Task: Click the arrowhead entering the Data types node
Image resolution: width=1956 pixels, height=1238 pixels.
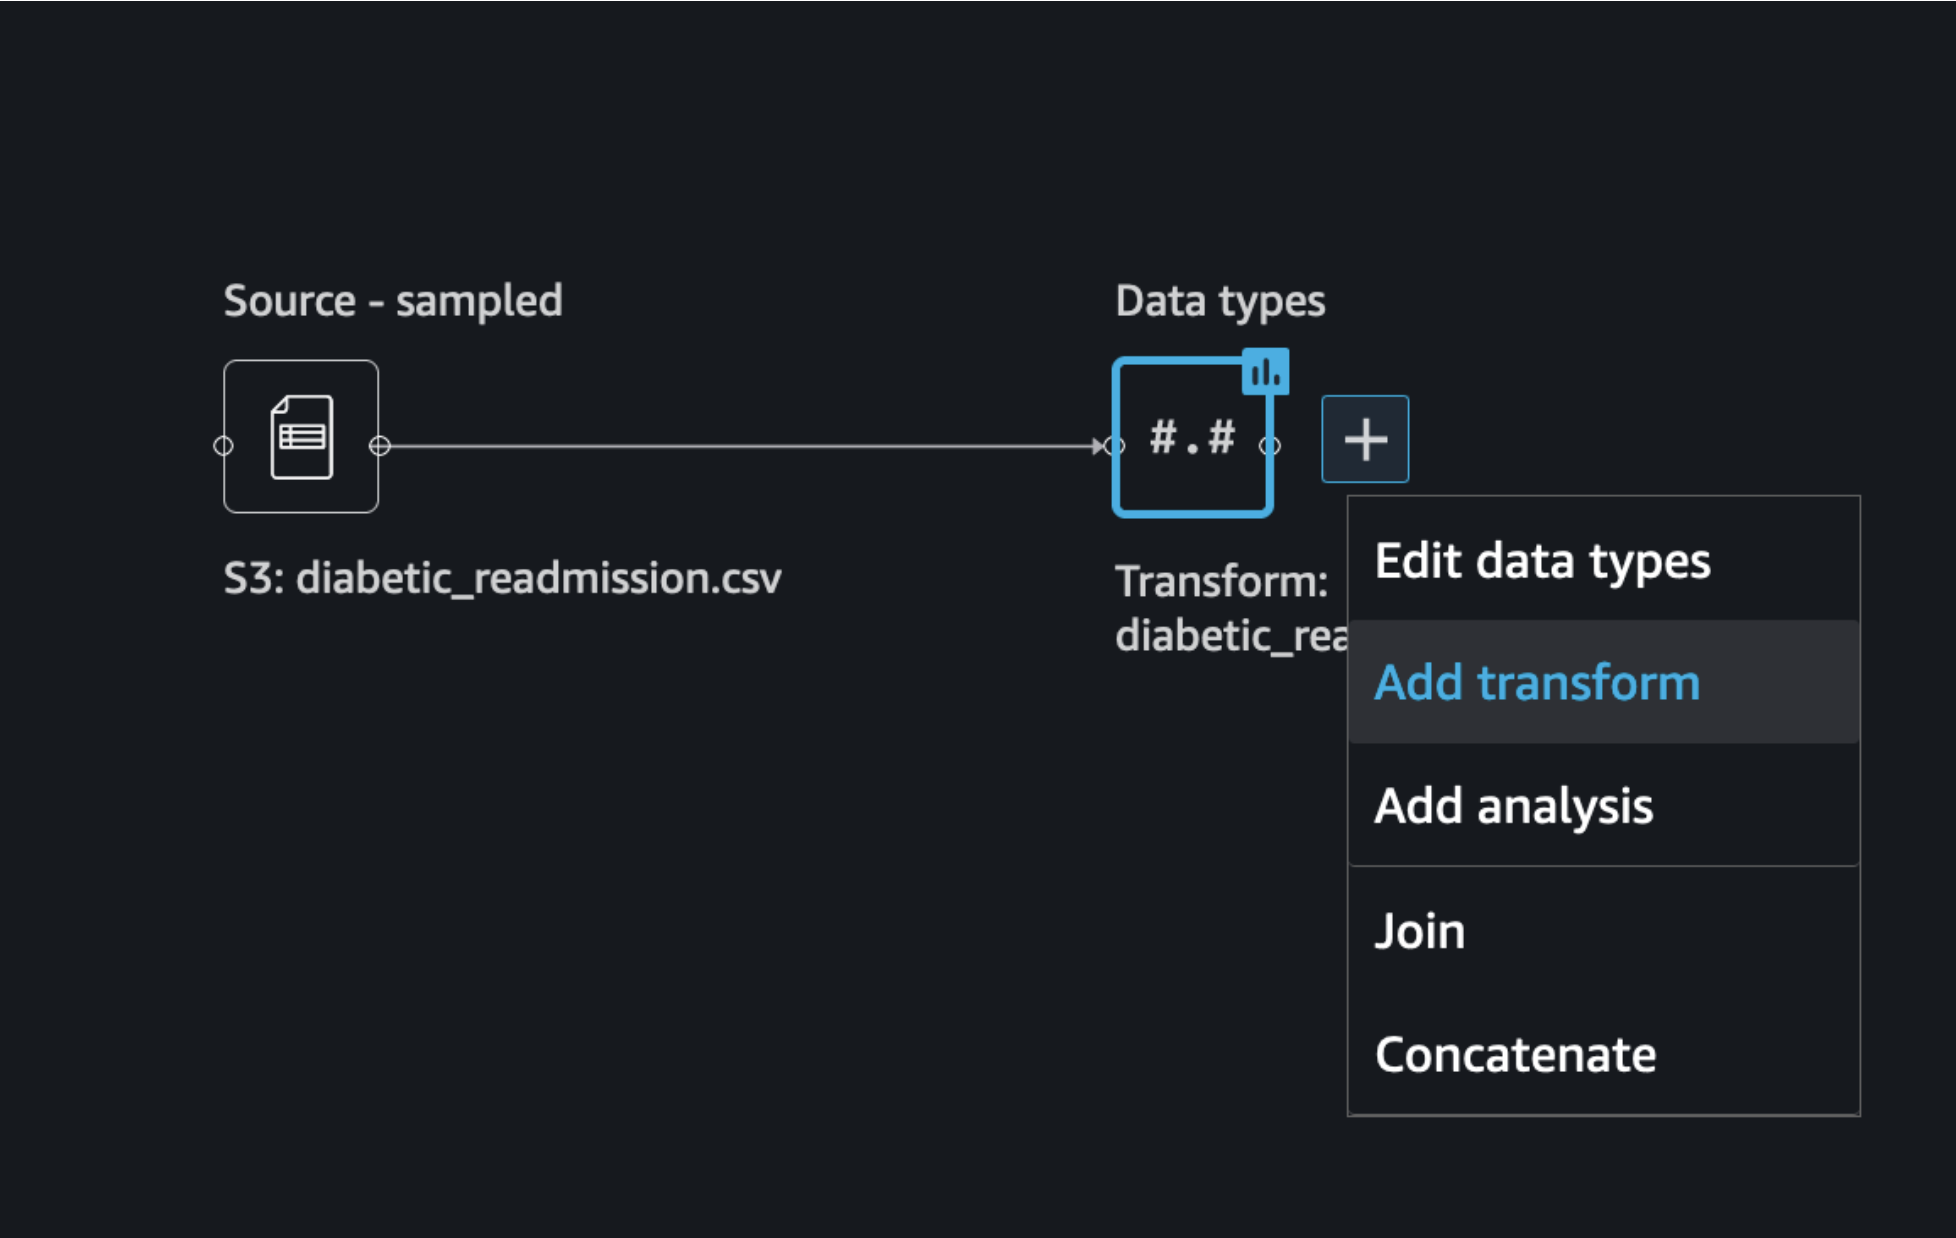Action: [x=1098, y=446]
